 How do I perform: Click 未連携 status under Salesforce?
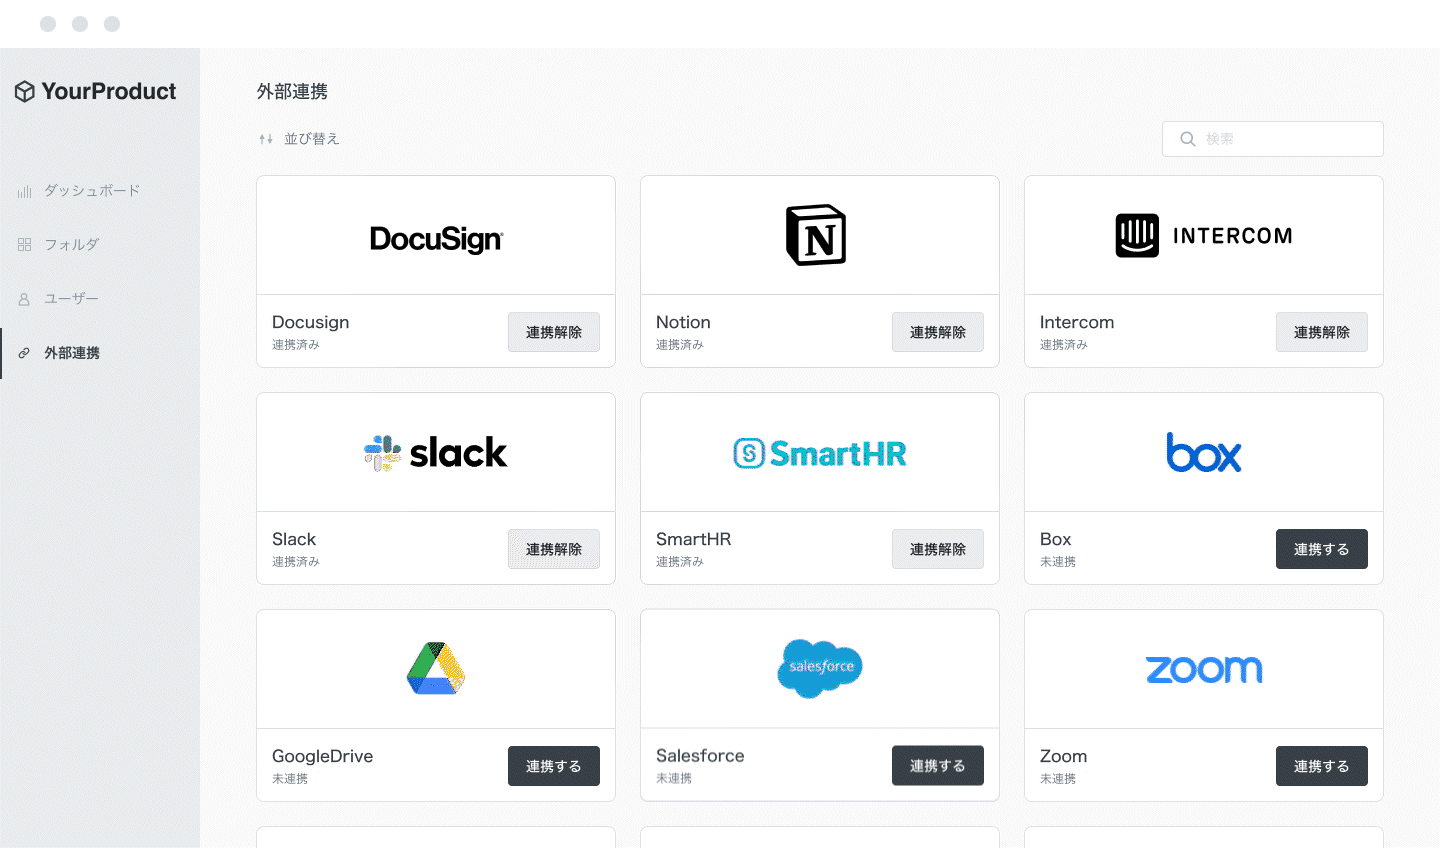pyautogui.click(x=674, y=778)
